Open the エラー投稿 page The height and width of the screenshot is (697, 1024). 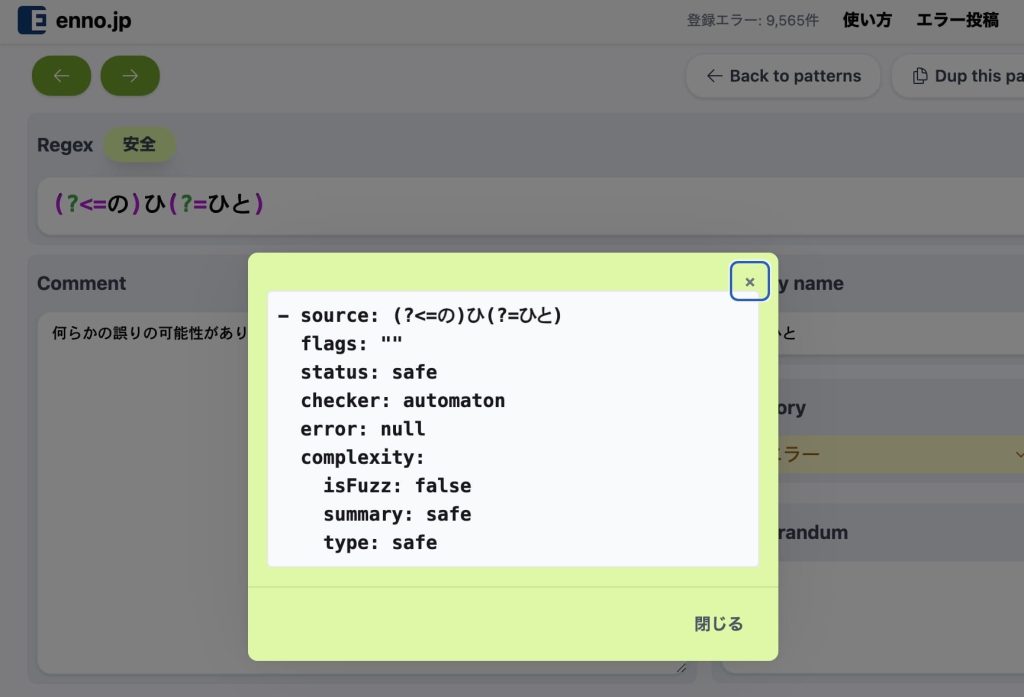click(x=957, y=20)
